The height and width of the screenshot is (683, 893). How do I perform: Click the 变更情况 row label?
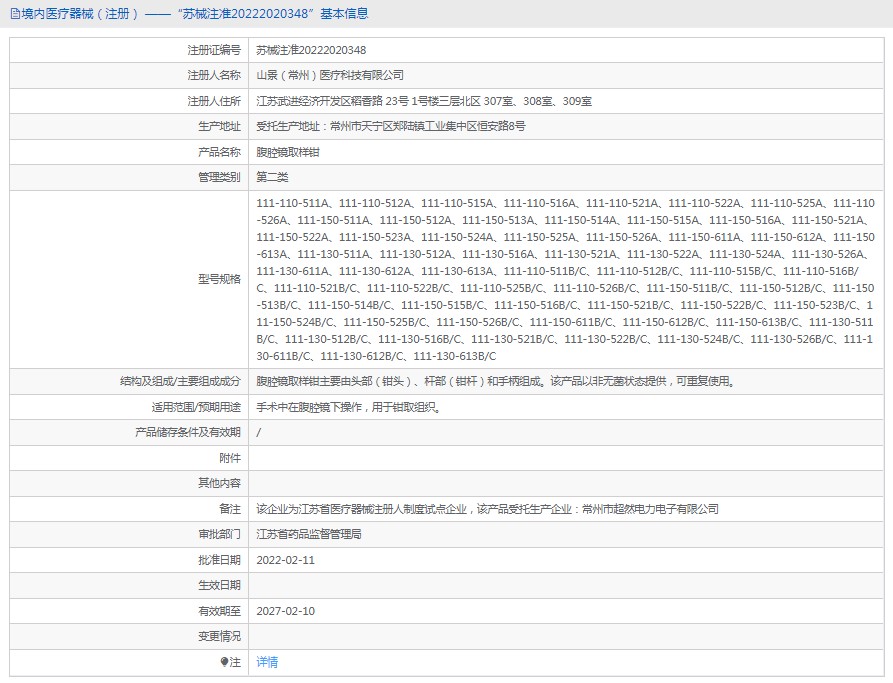pyautogui.click(x=219, y=636)
